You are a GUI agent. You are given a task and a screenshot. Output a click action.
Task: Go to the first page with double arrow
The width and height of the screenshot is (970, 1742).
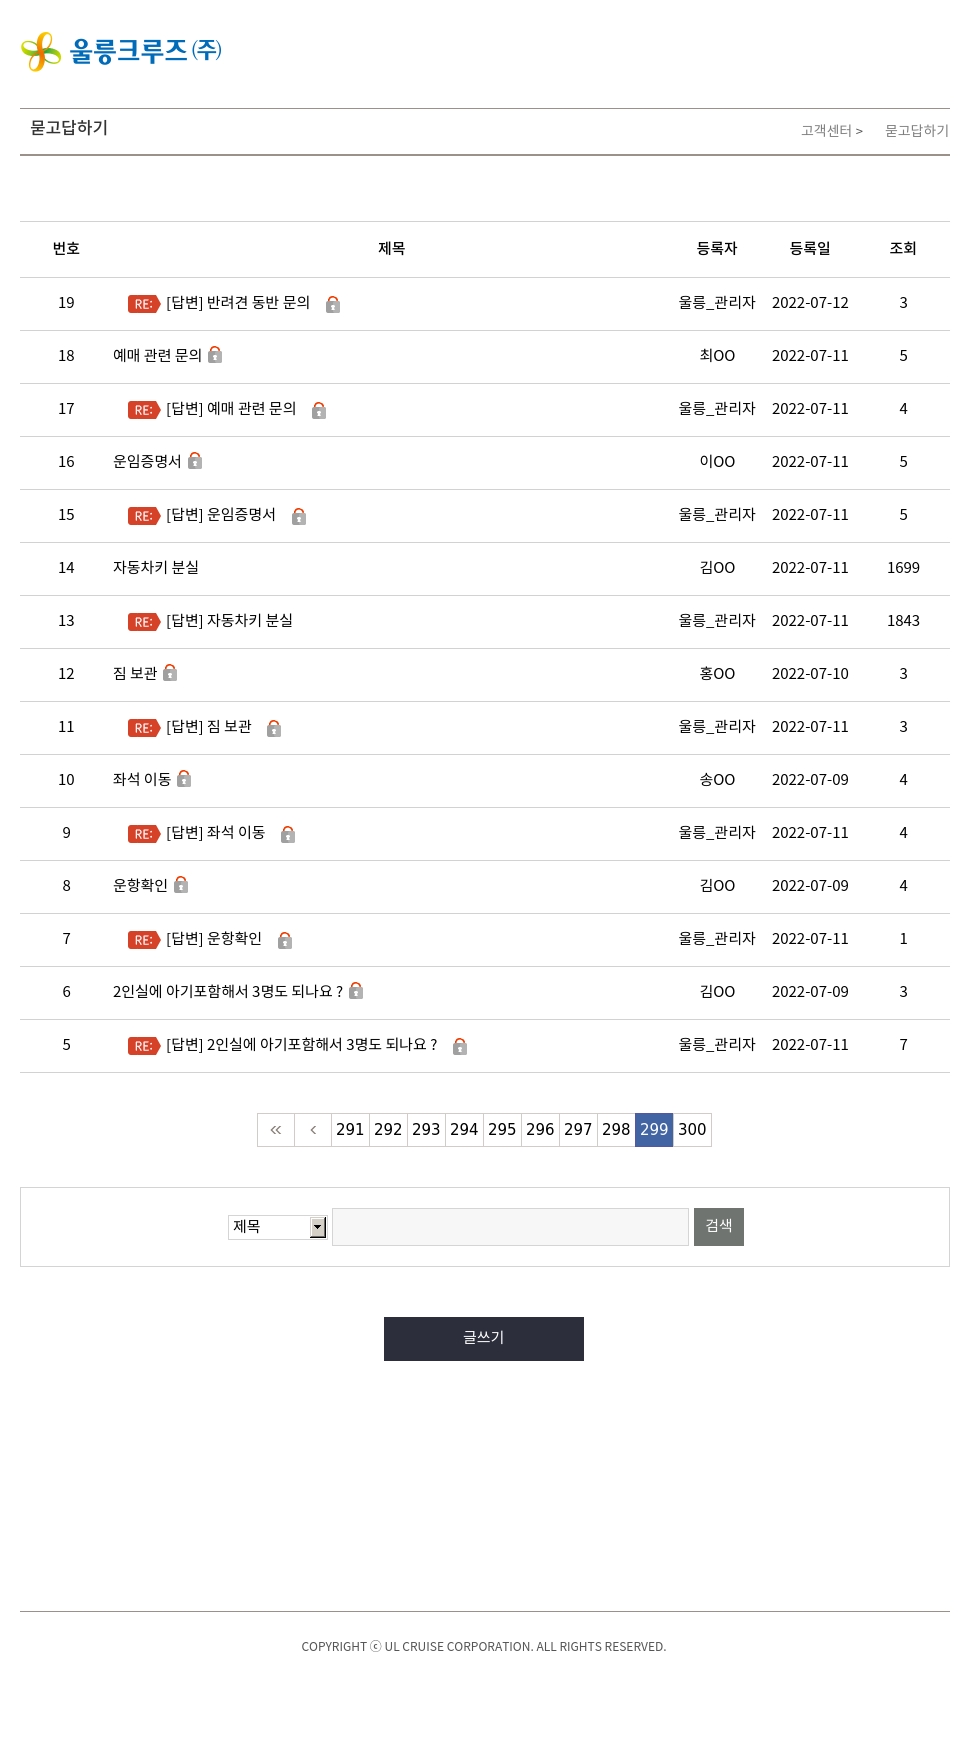276,1130
